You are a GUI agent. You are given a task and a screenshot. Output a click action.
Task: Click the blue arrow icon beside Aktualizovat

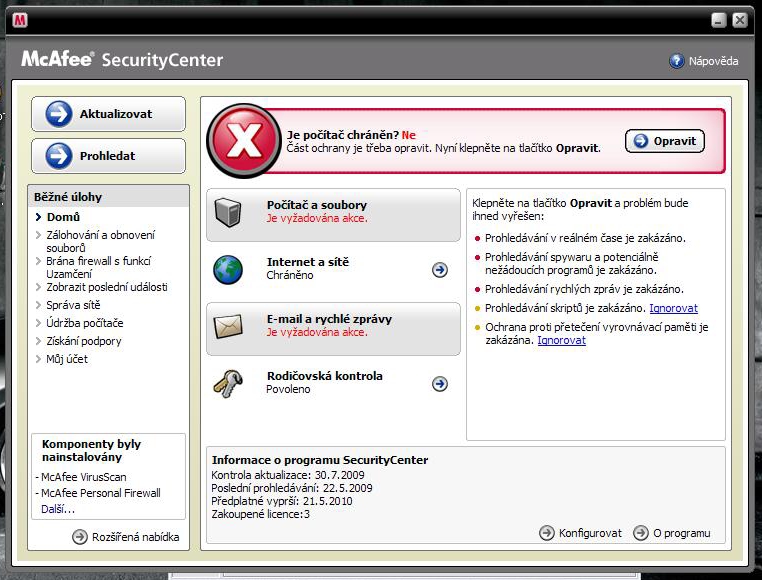(x=59, y=114)
